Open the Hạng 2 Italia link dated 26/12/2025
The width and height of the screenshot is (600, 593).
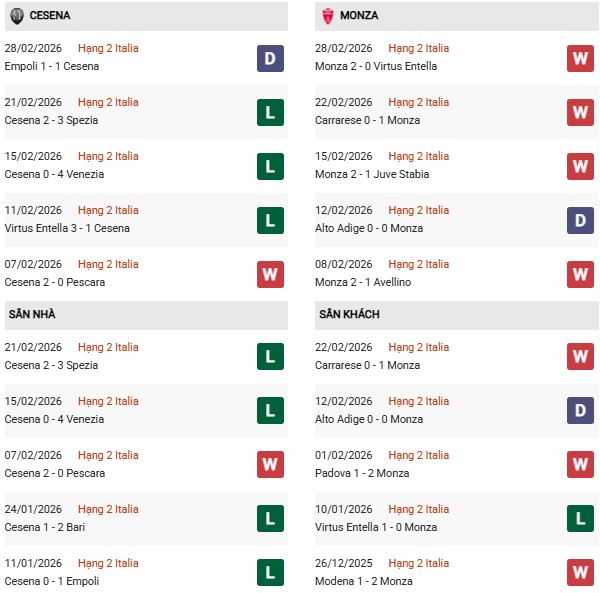pyautogui.click(x=417, y=563)
